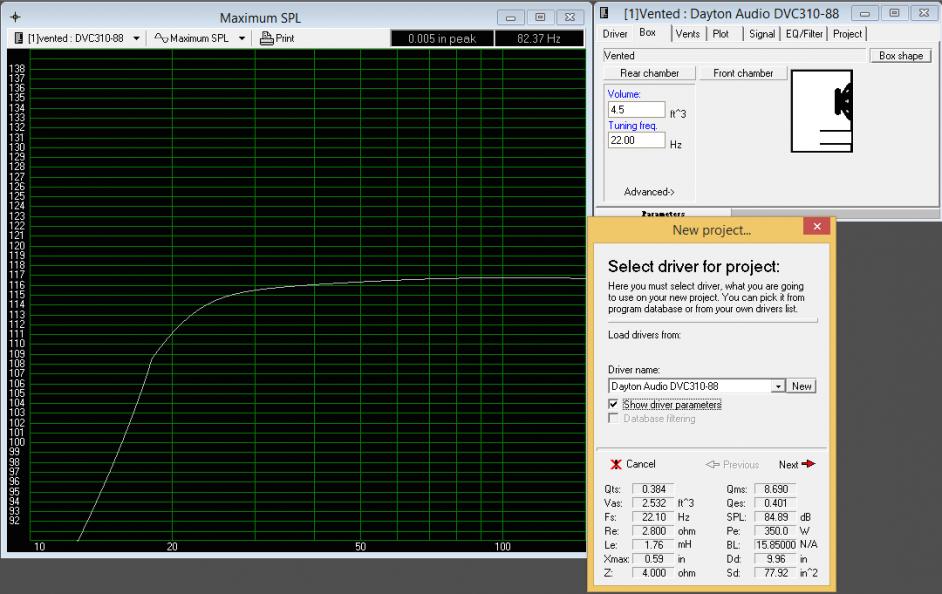The image size is (942, 594).
Task: Click the speaker icon beside [1]vented : DVC310-88
Action: [x=19, y=38]
